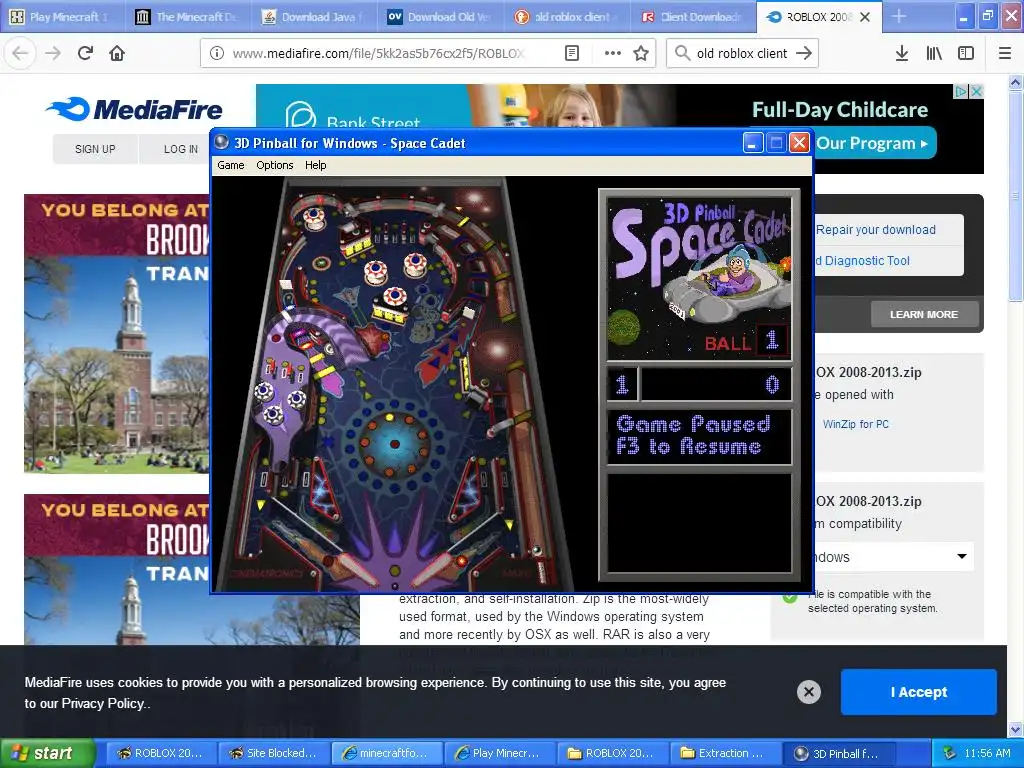Click the WinZip for PC link
Screen dimensions: 1024x768
pos(856,424)
